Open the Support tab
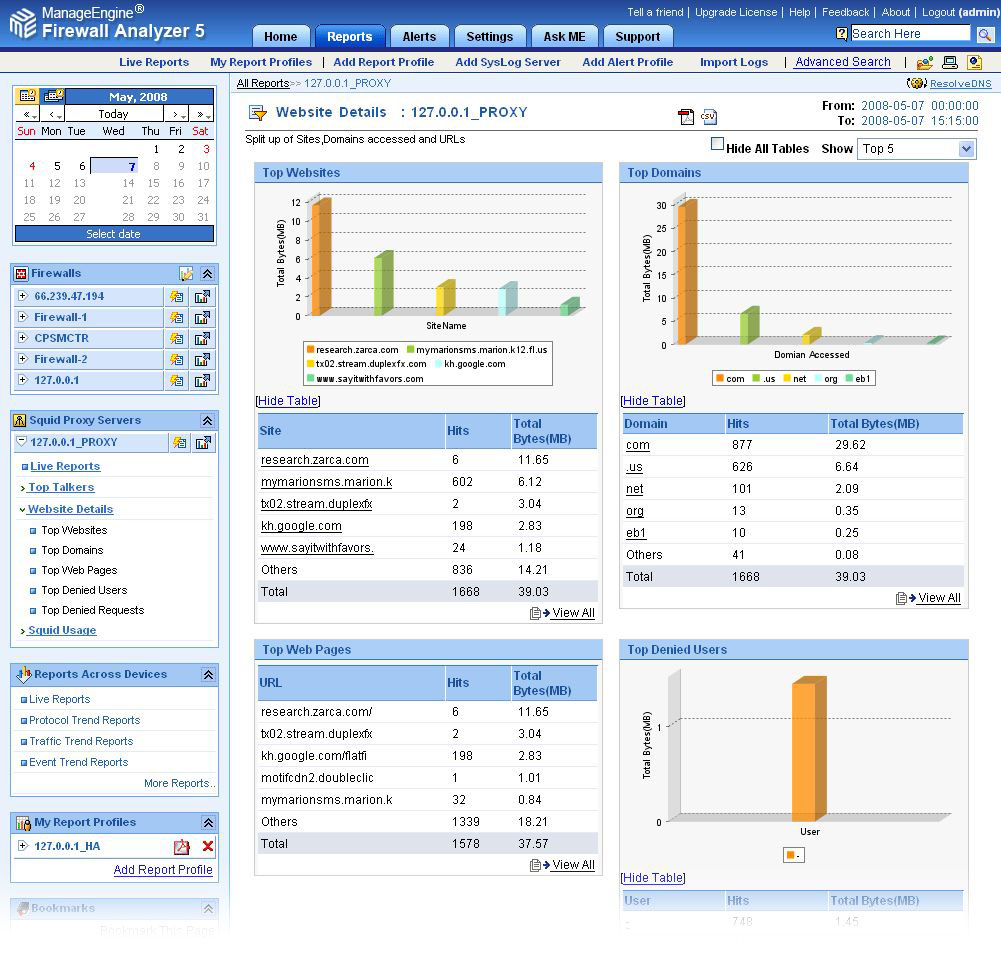 (638, 36)
